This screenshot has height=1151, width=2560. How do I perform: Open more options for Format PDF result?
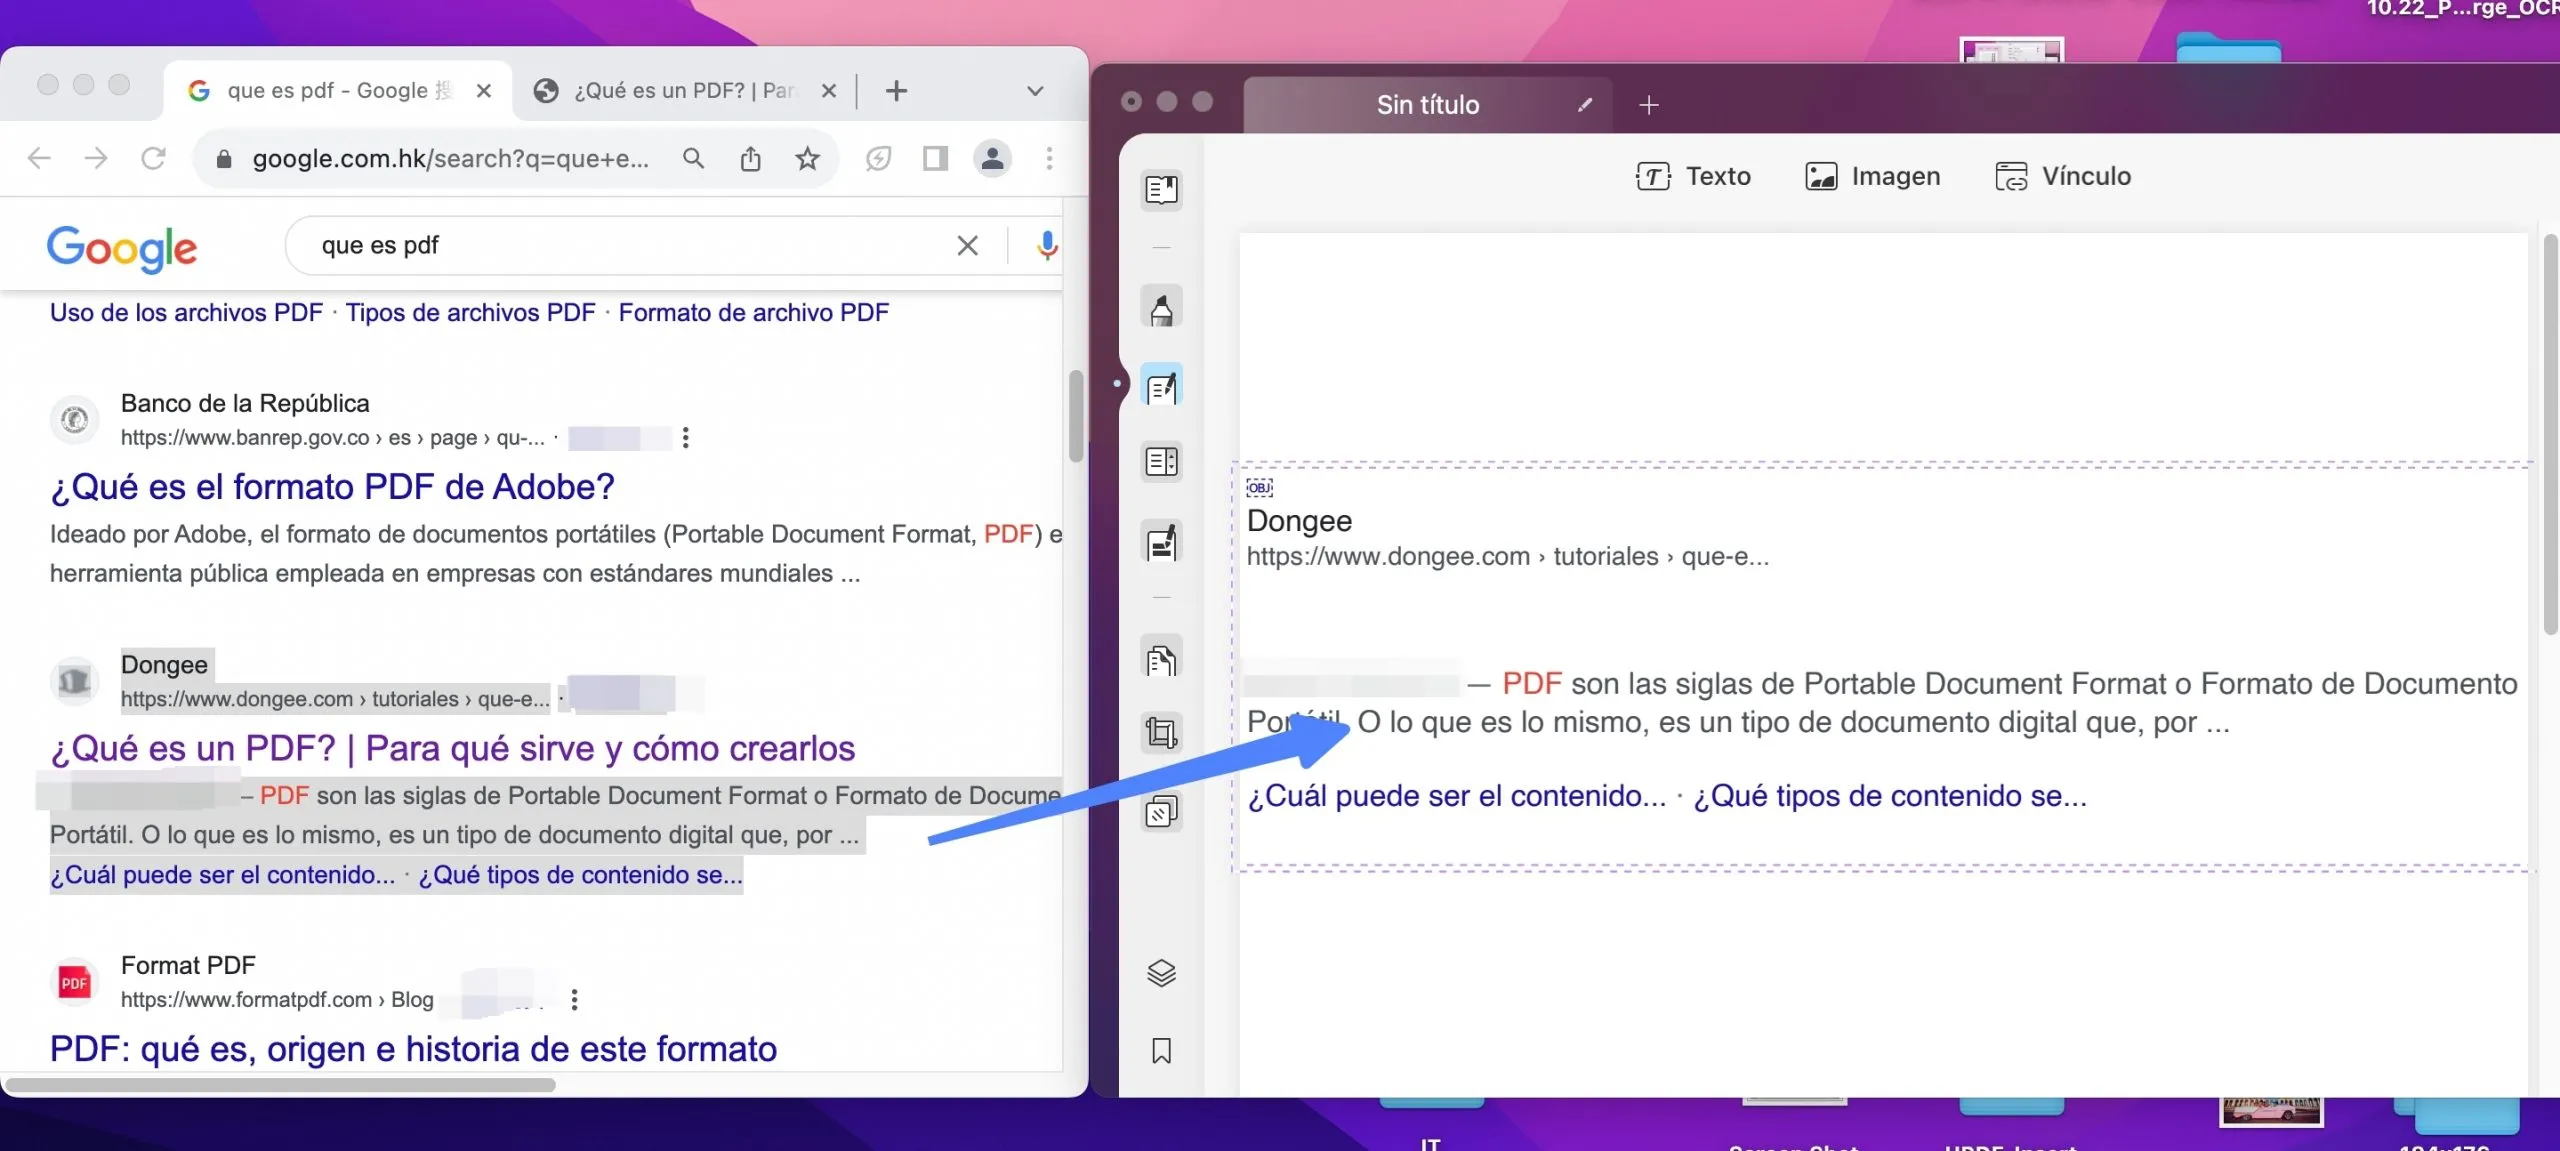(x=574, y=999)
